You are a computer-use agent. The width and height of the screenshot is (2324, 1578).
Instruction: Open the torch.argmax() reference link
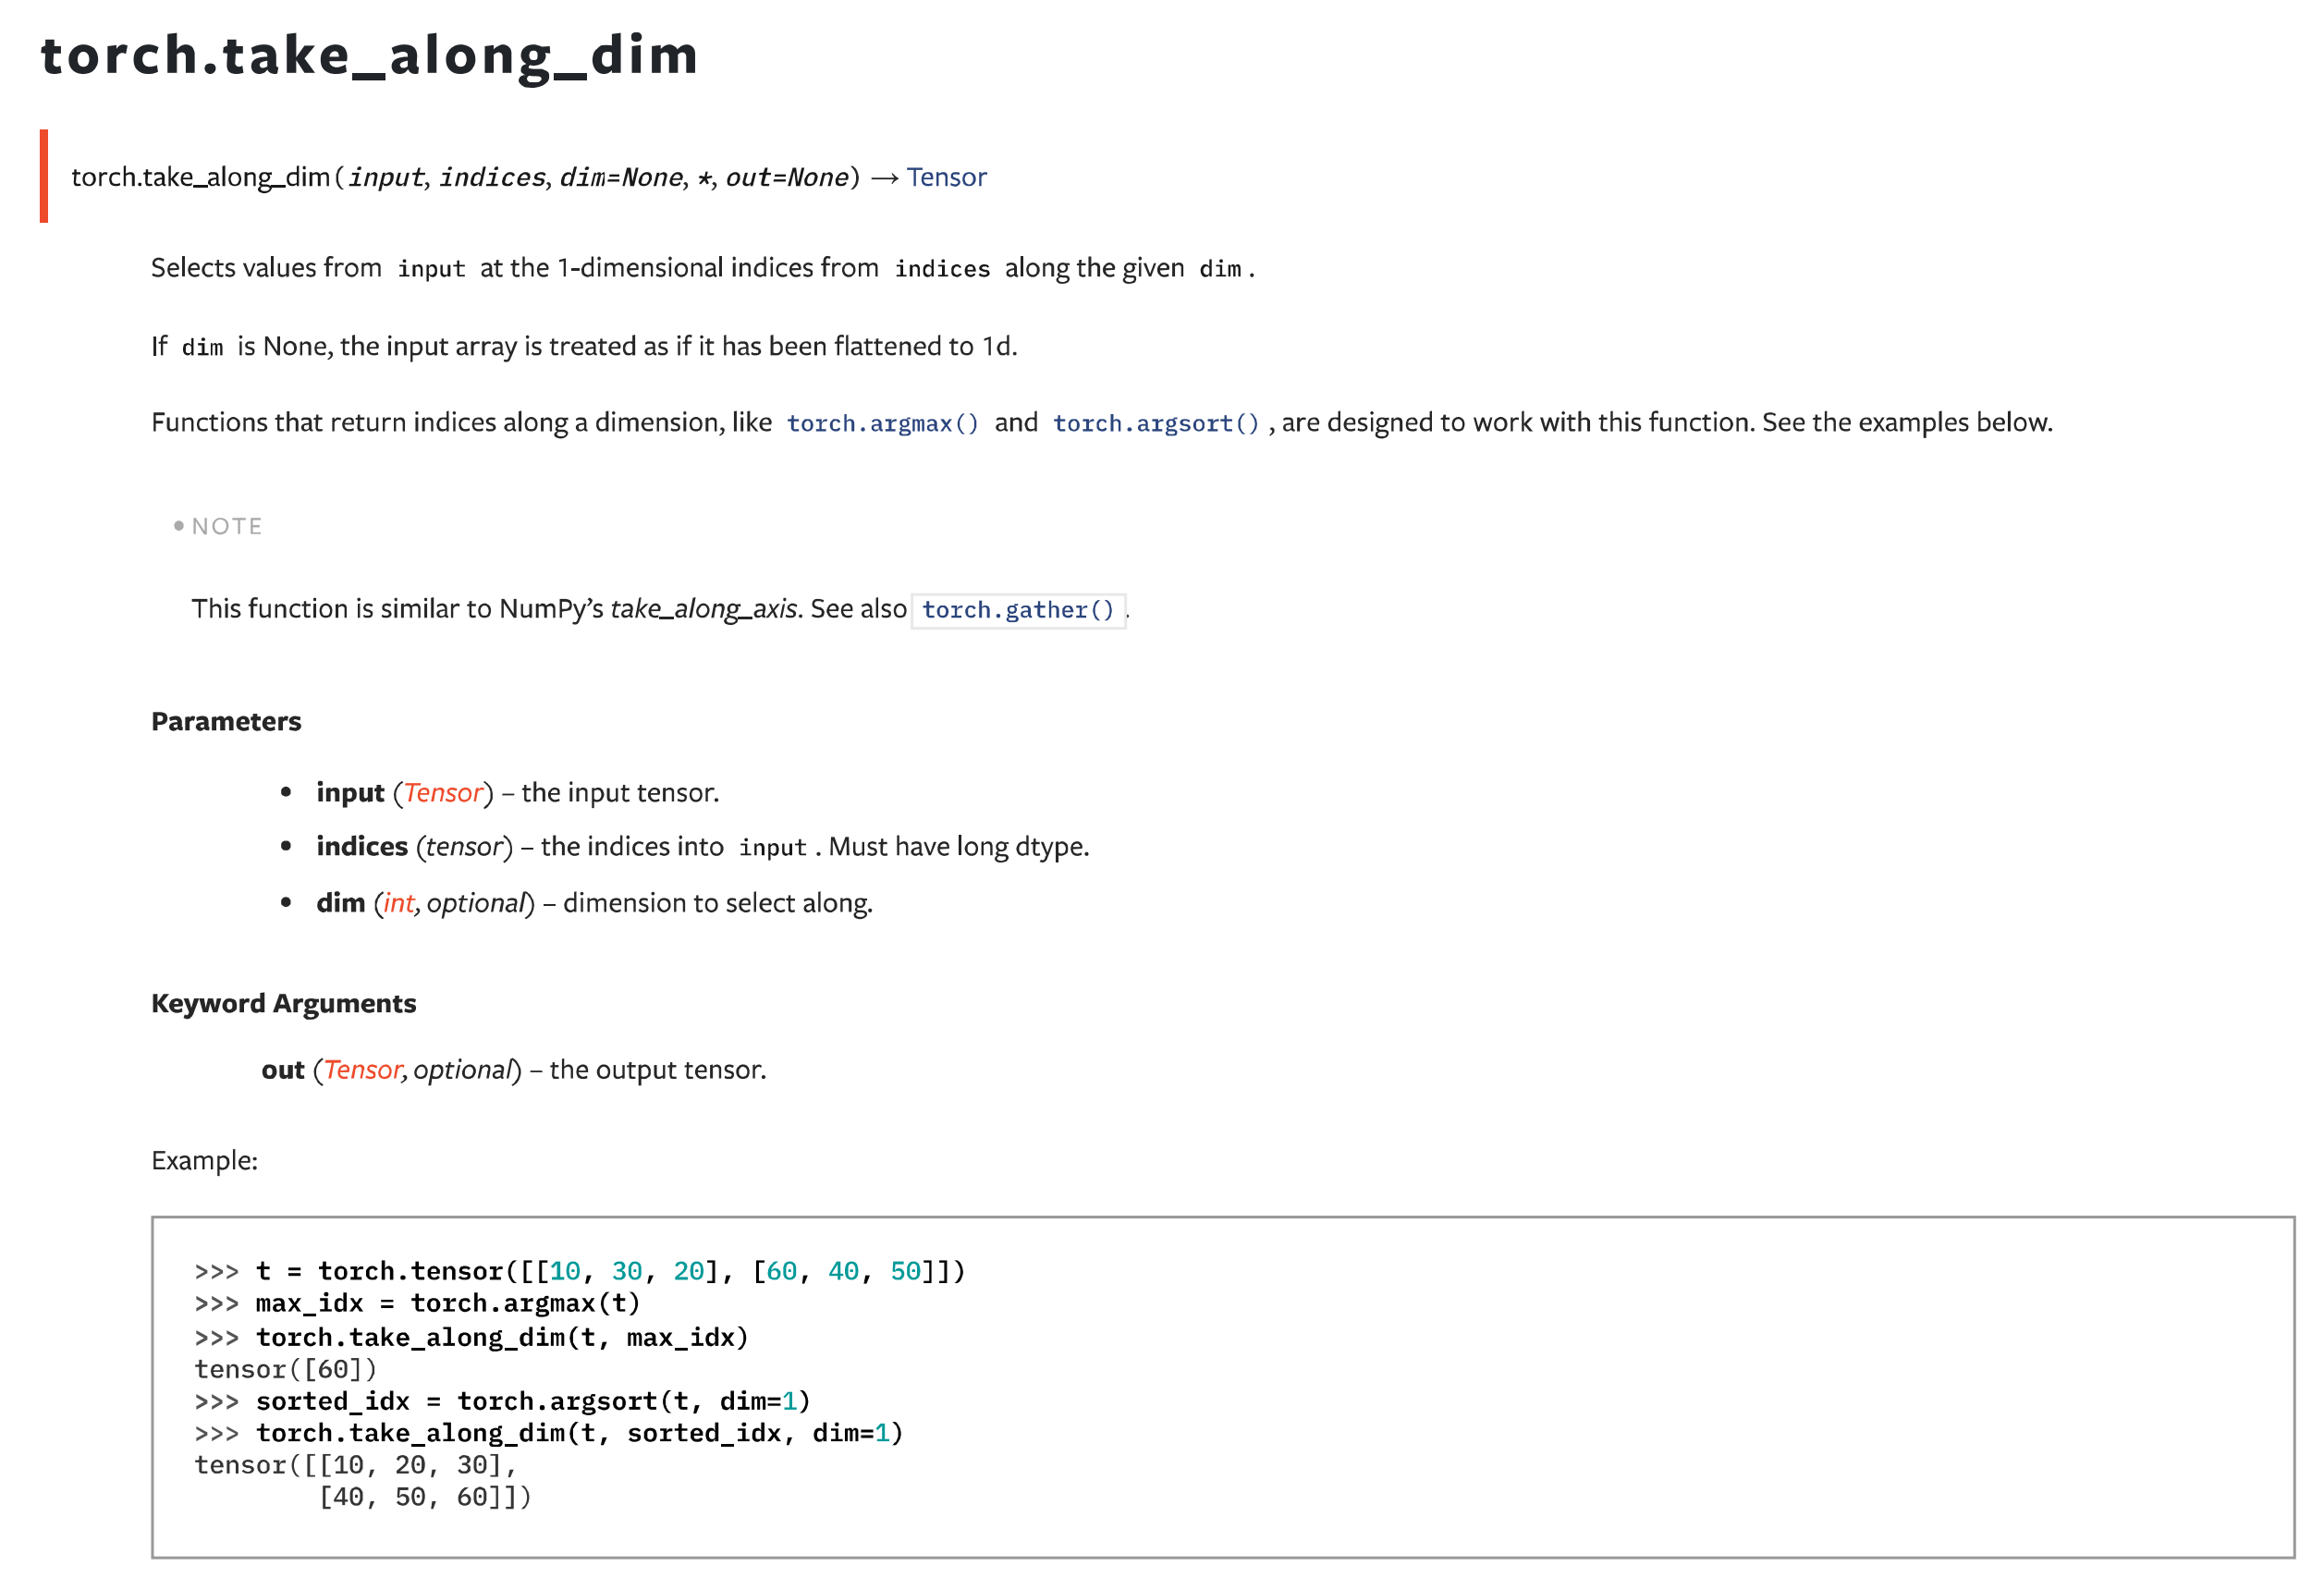click(882, 423)
